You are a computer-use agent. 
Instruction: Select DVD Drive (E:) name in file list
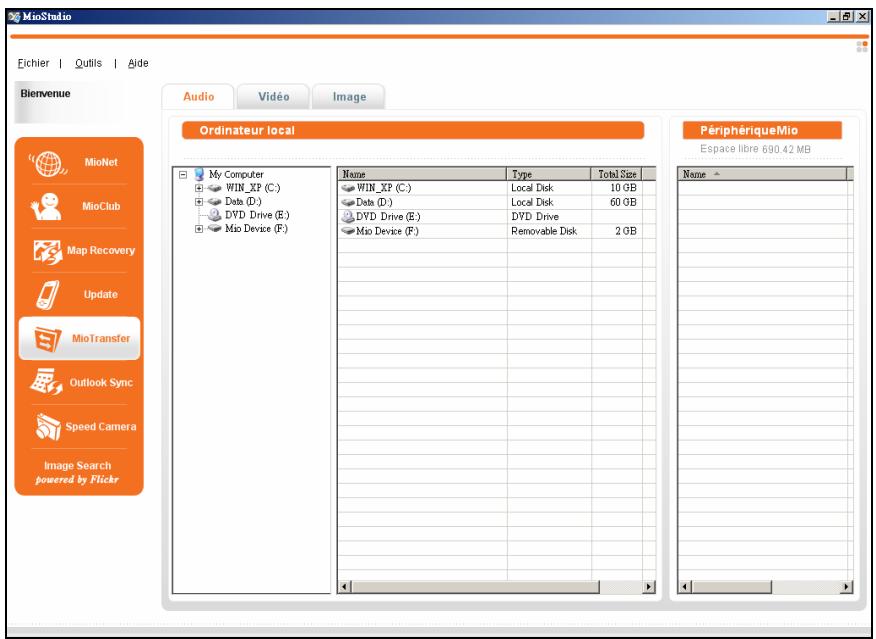click(388, 217)
